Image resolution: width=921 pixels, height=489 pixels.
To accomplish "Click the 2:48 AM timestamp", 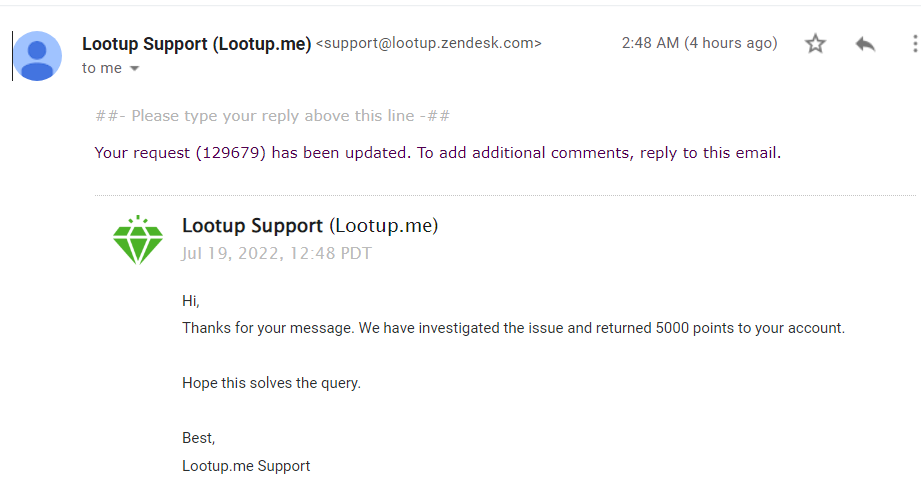I will (x=699, y=43).
